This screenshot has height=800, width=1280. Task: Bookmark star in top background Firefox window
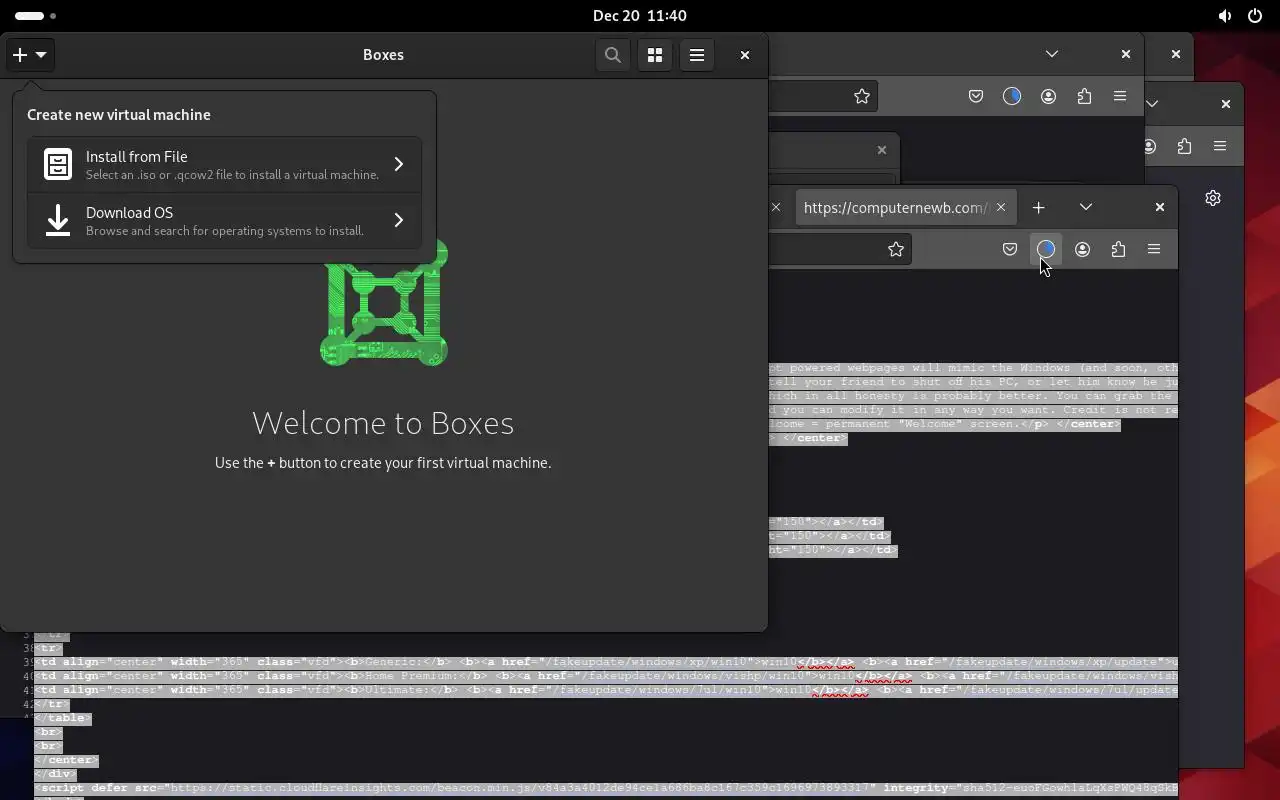click(x=862, y=96)
